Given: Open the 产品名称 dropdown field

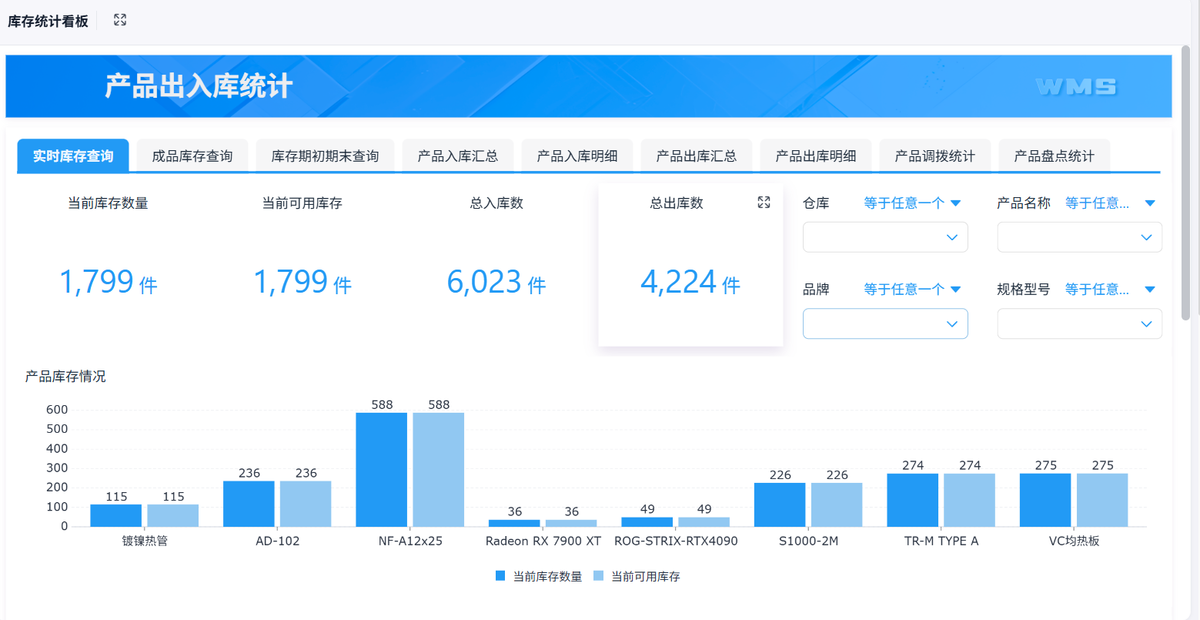Looking at the screenshot, I should tap(1079, 237).
